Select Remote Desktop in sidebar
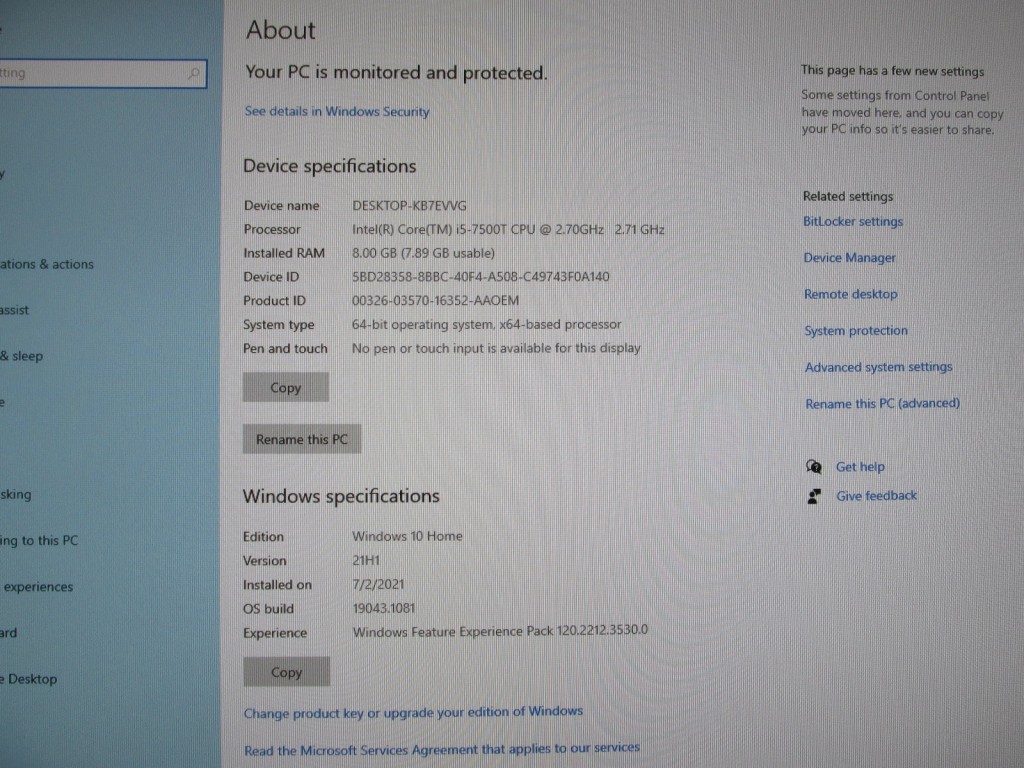1024x768 pixels. (x=29, y=679)
